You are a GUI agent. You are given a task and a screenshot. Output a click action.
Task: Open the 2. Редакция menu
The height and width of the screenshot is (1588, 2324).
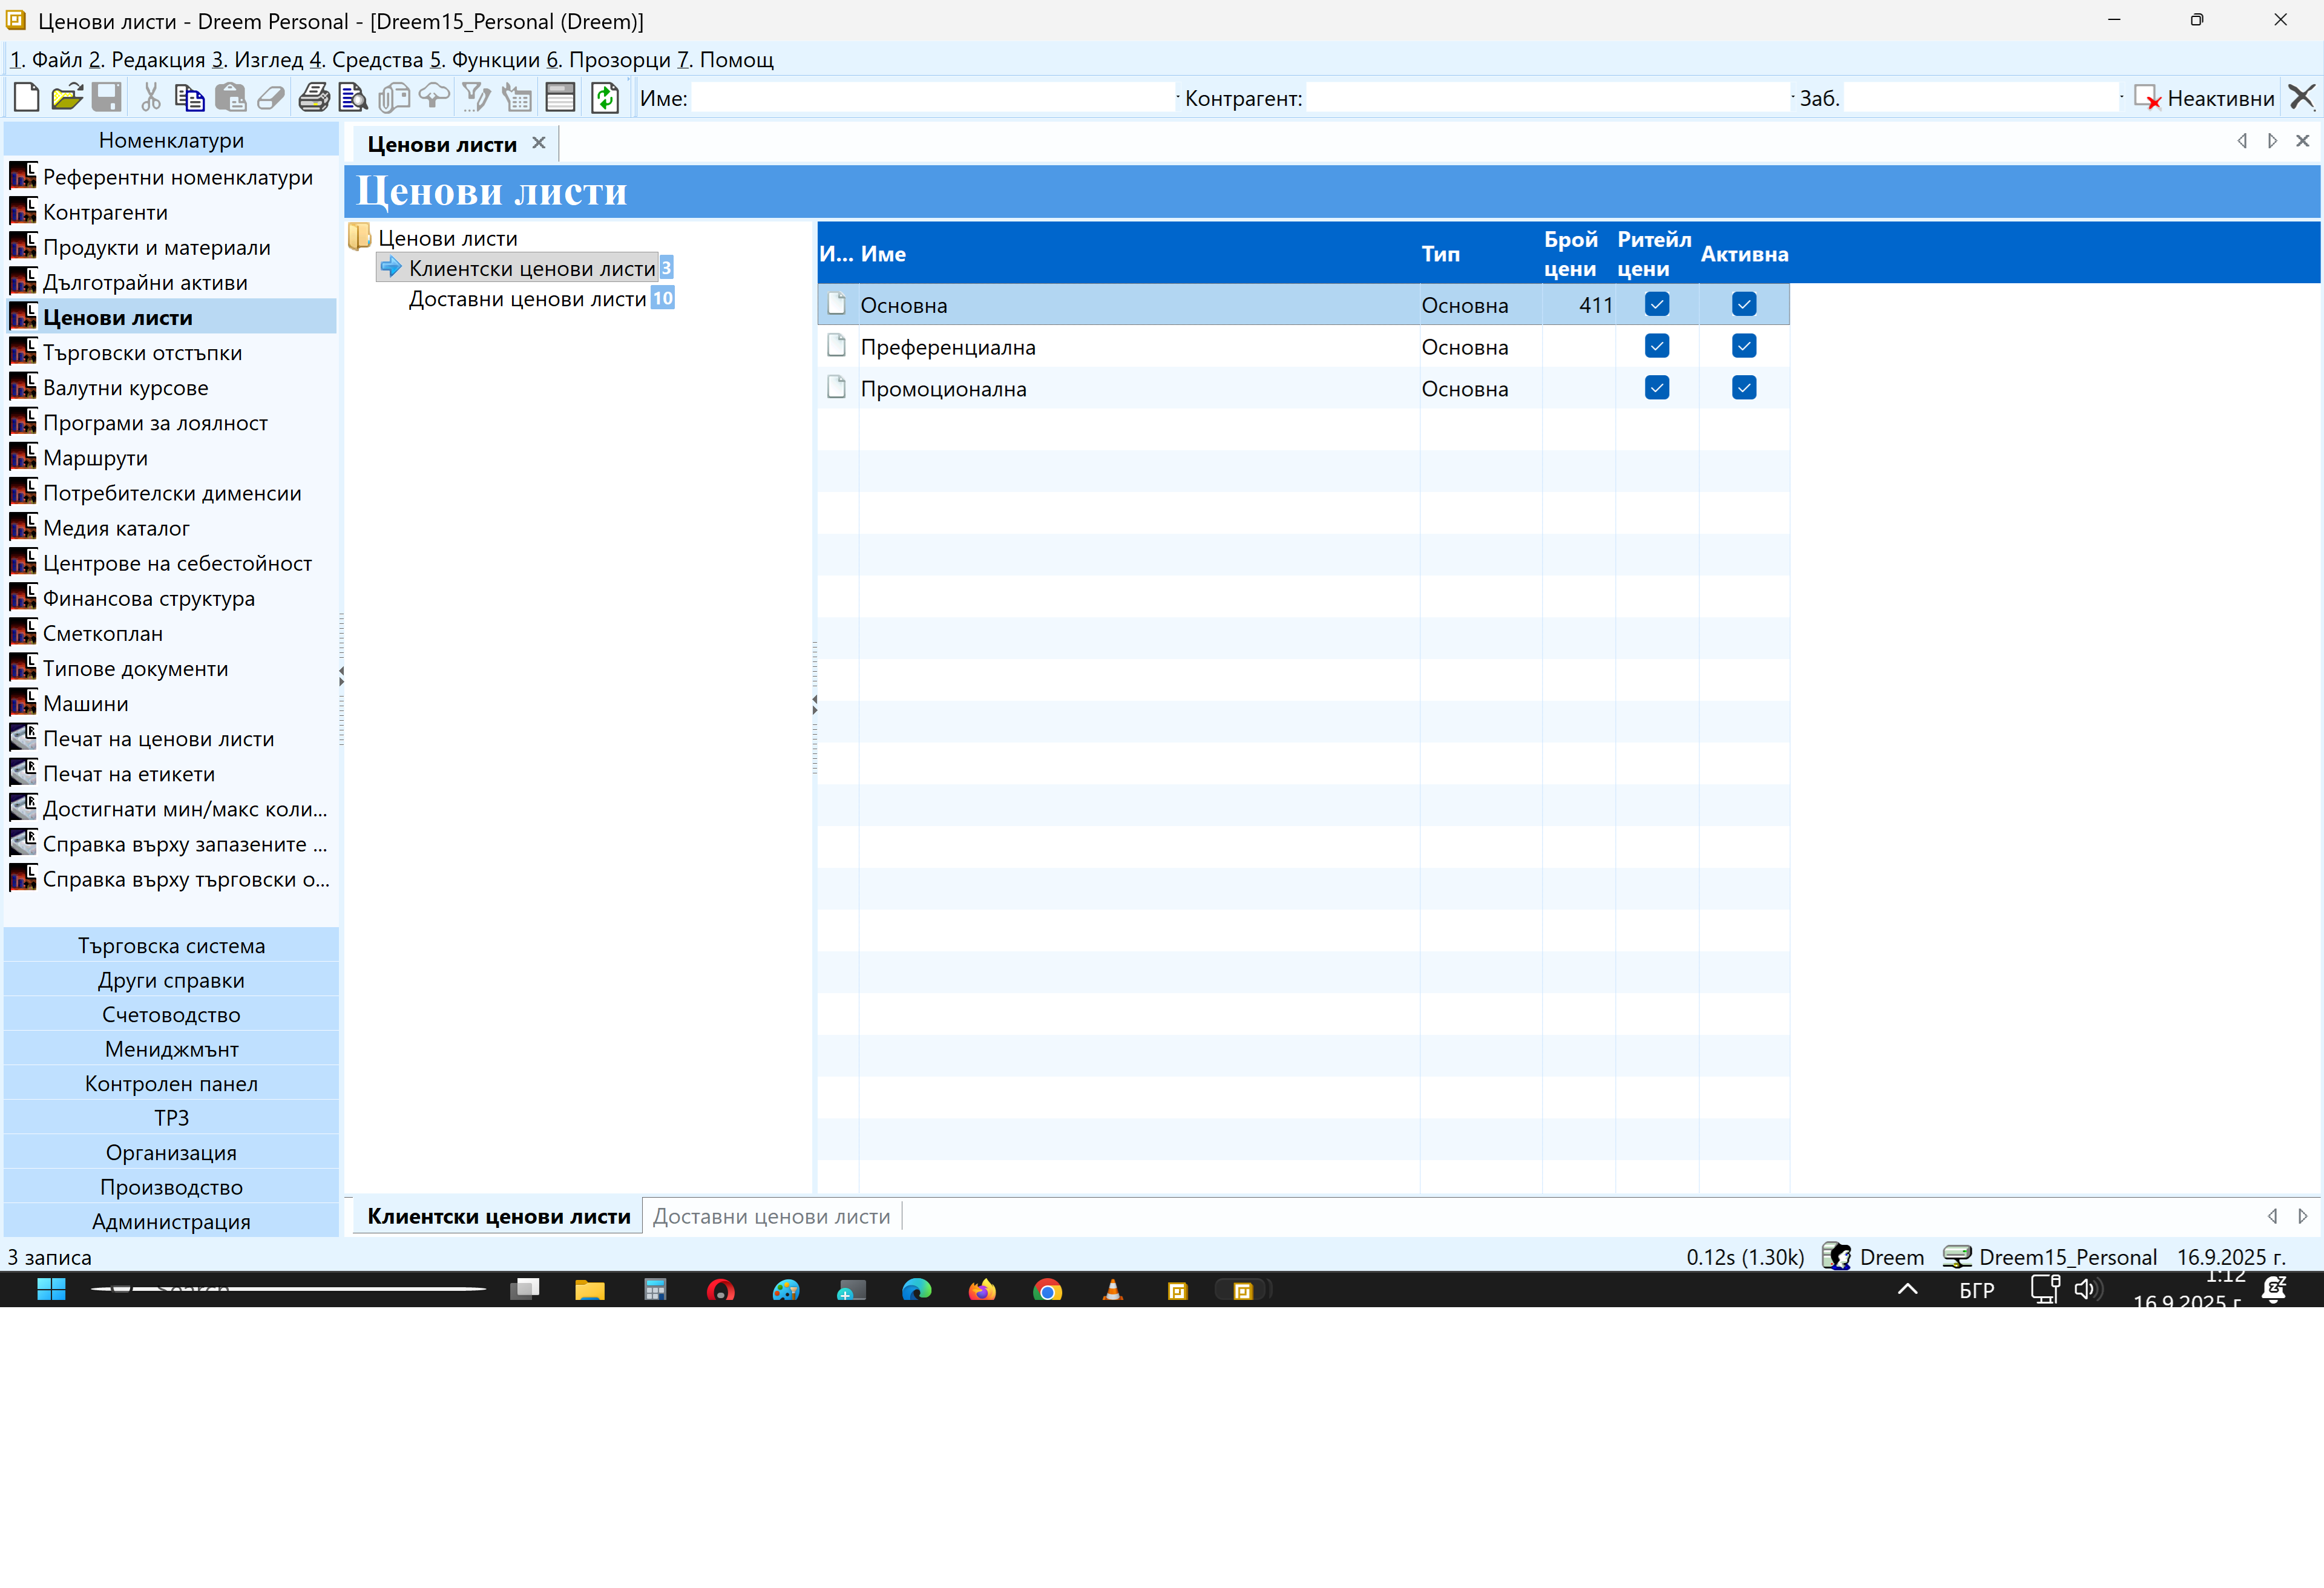pos(147,60)
